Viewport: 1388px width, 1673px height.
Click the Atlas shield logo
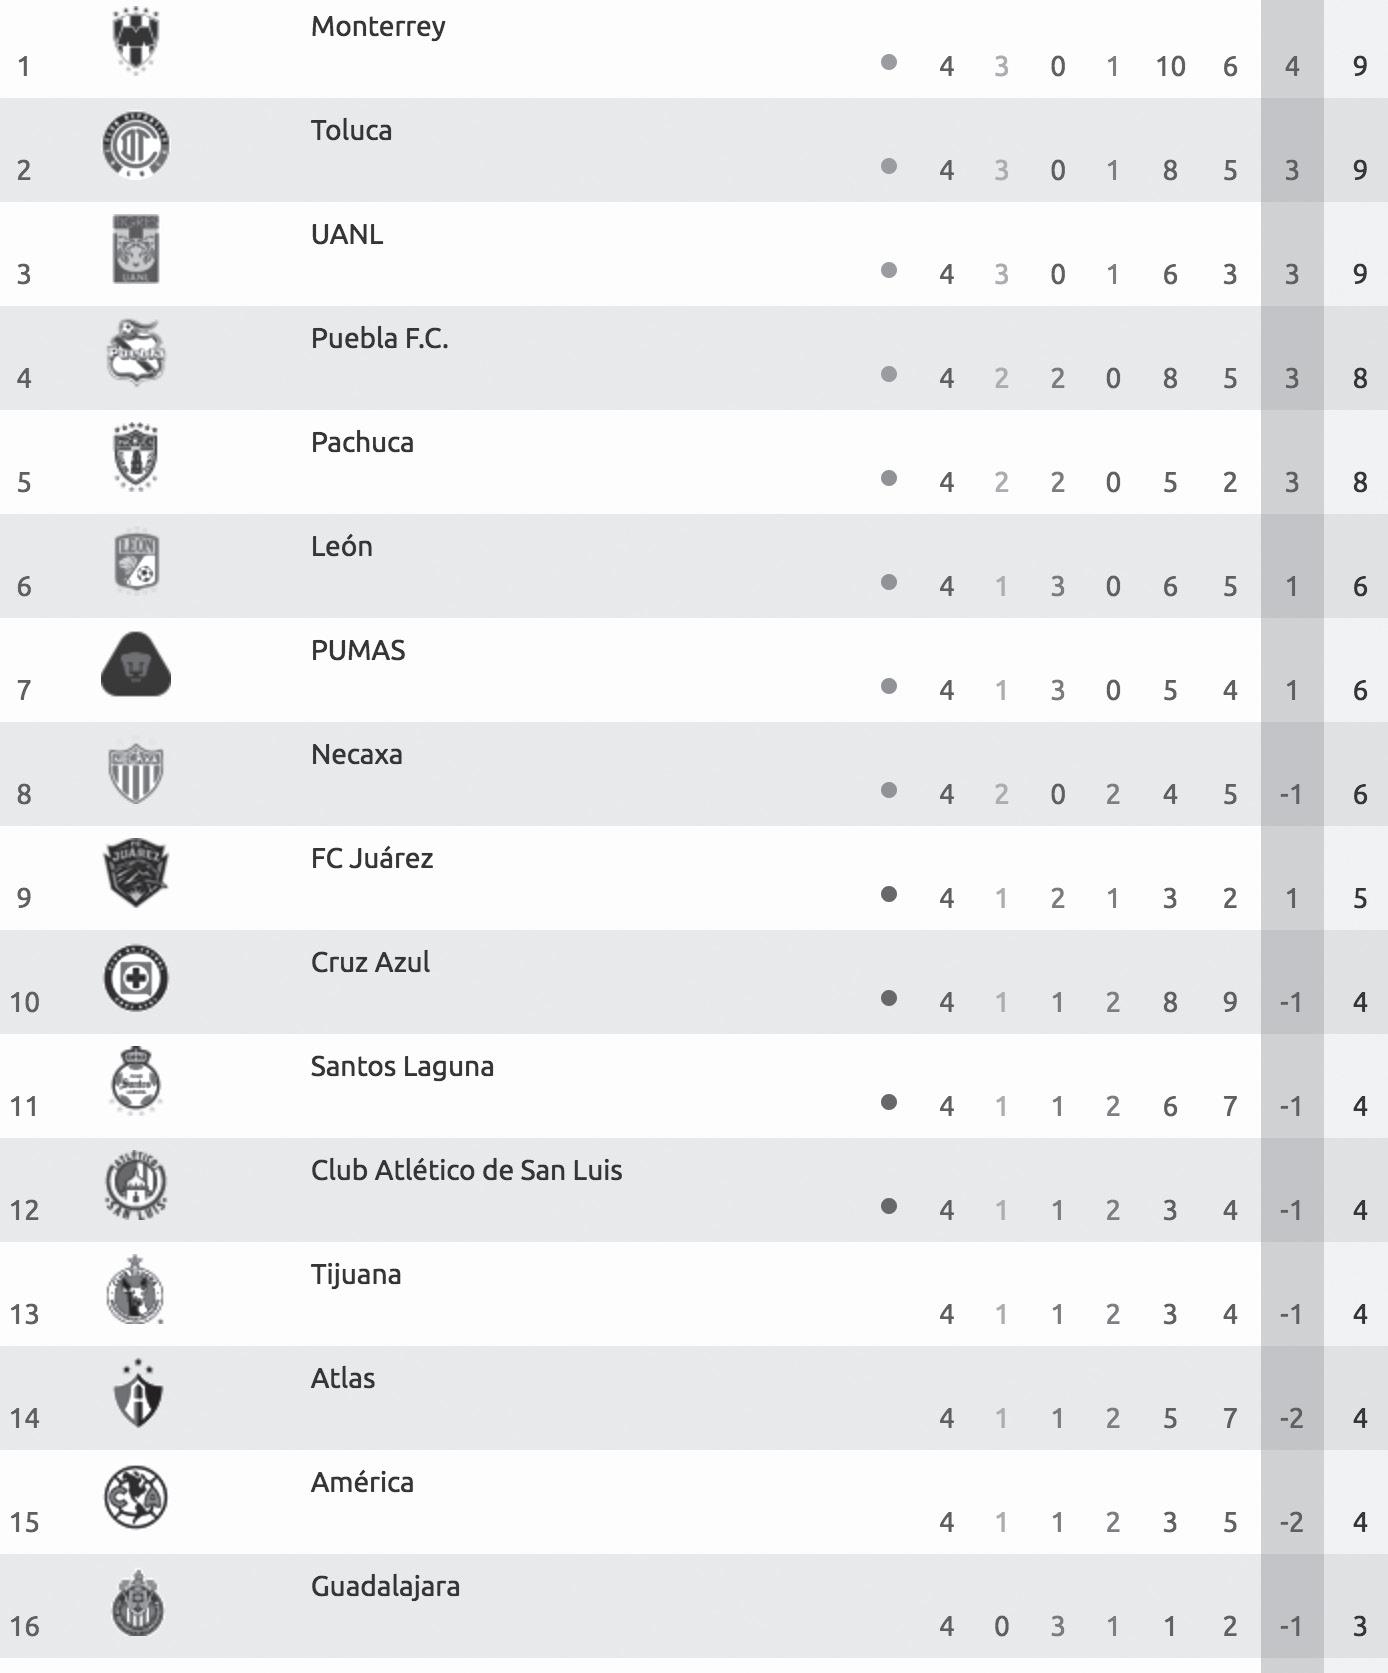click(x=138, y=1393)
